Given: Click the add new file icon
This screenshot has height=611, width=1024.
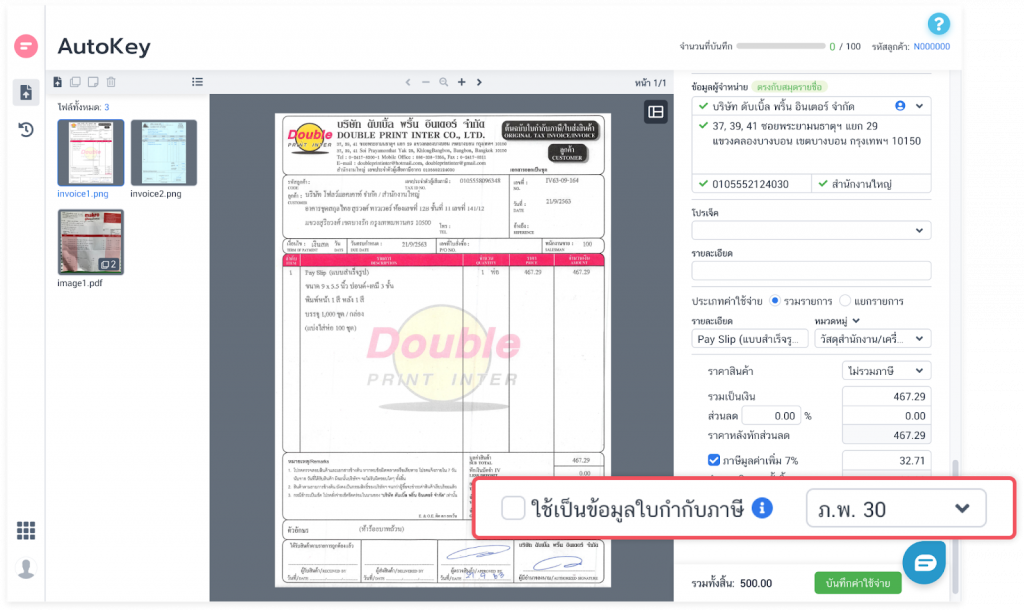Looking at the screenshot, I should click(58, 82).
